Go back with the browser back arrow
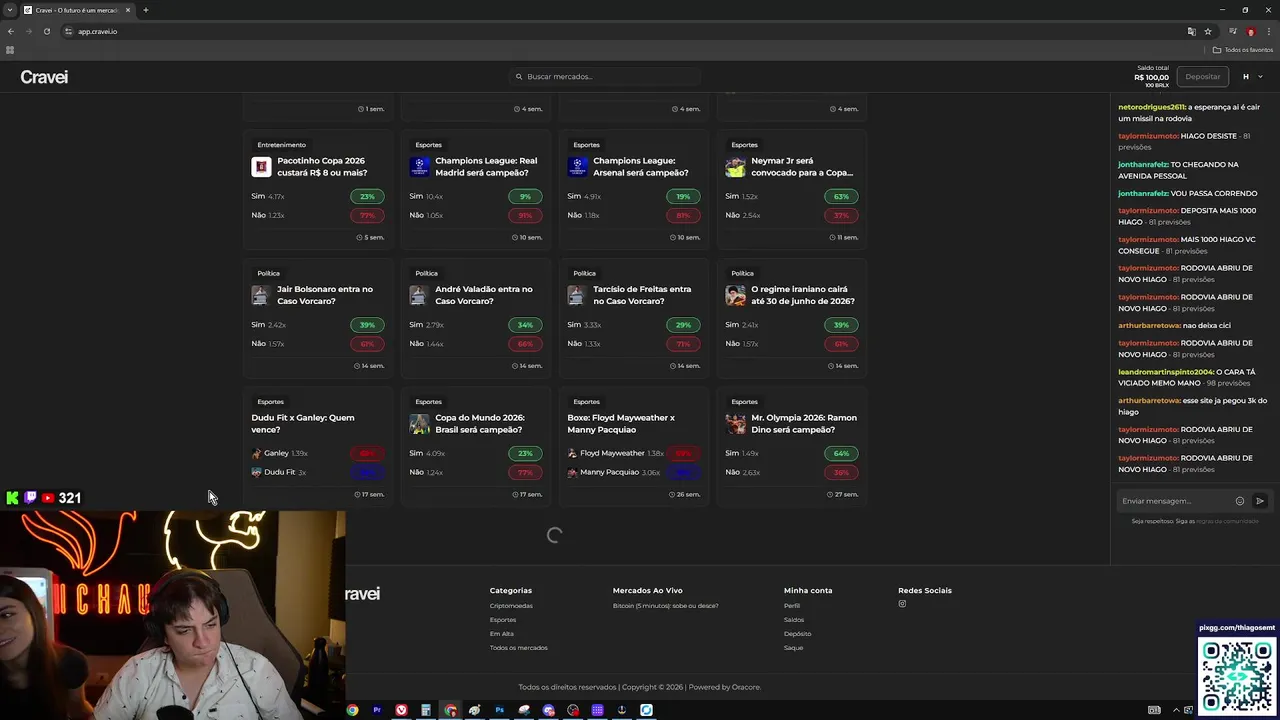The height and width of the screenshot is (720, 1280). click(11, 31)
